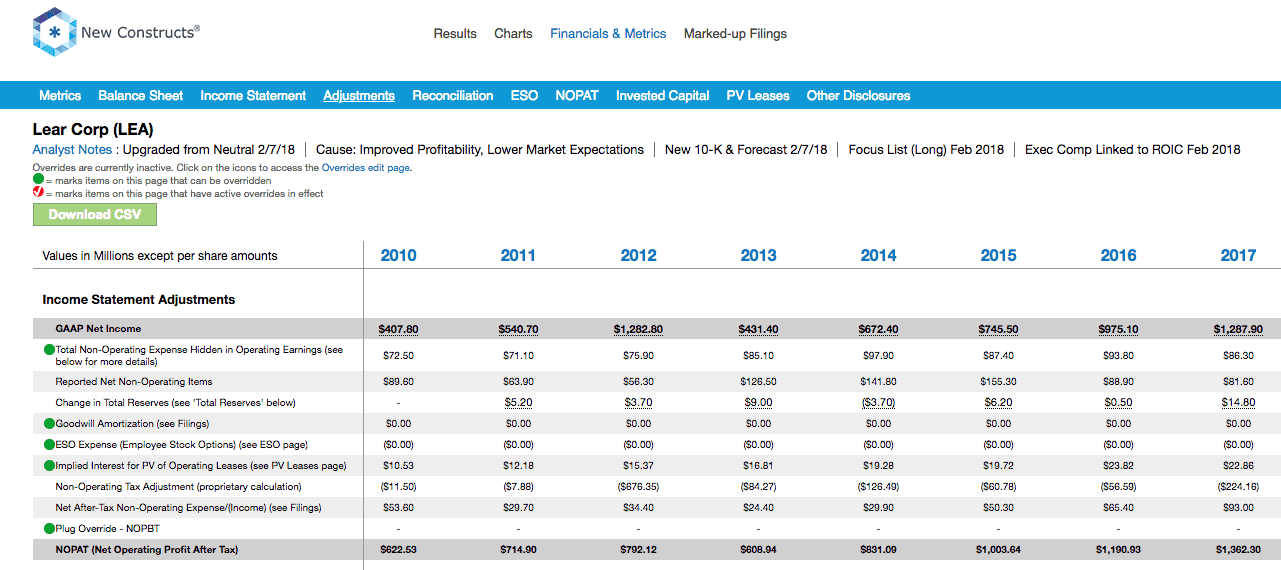
Task: Download the data as CSV
Action: click(95, 215)
